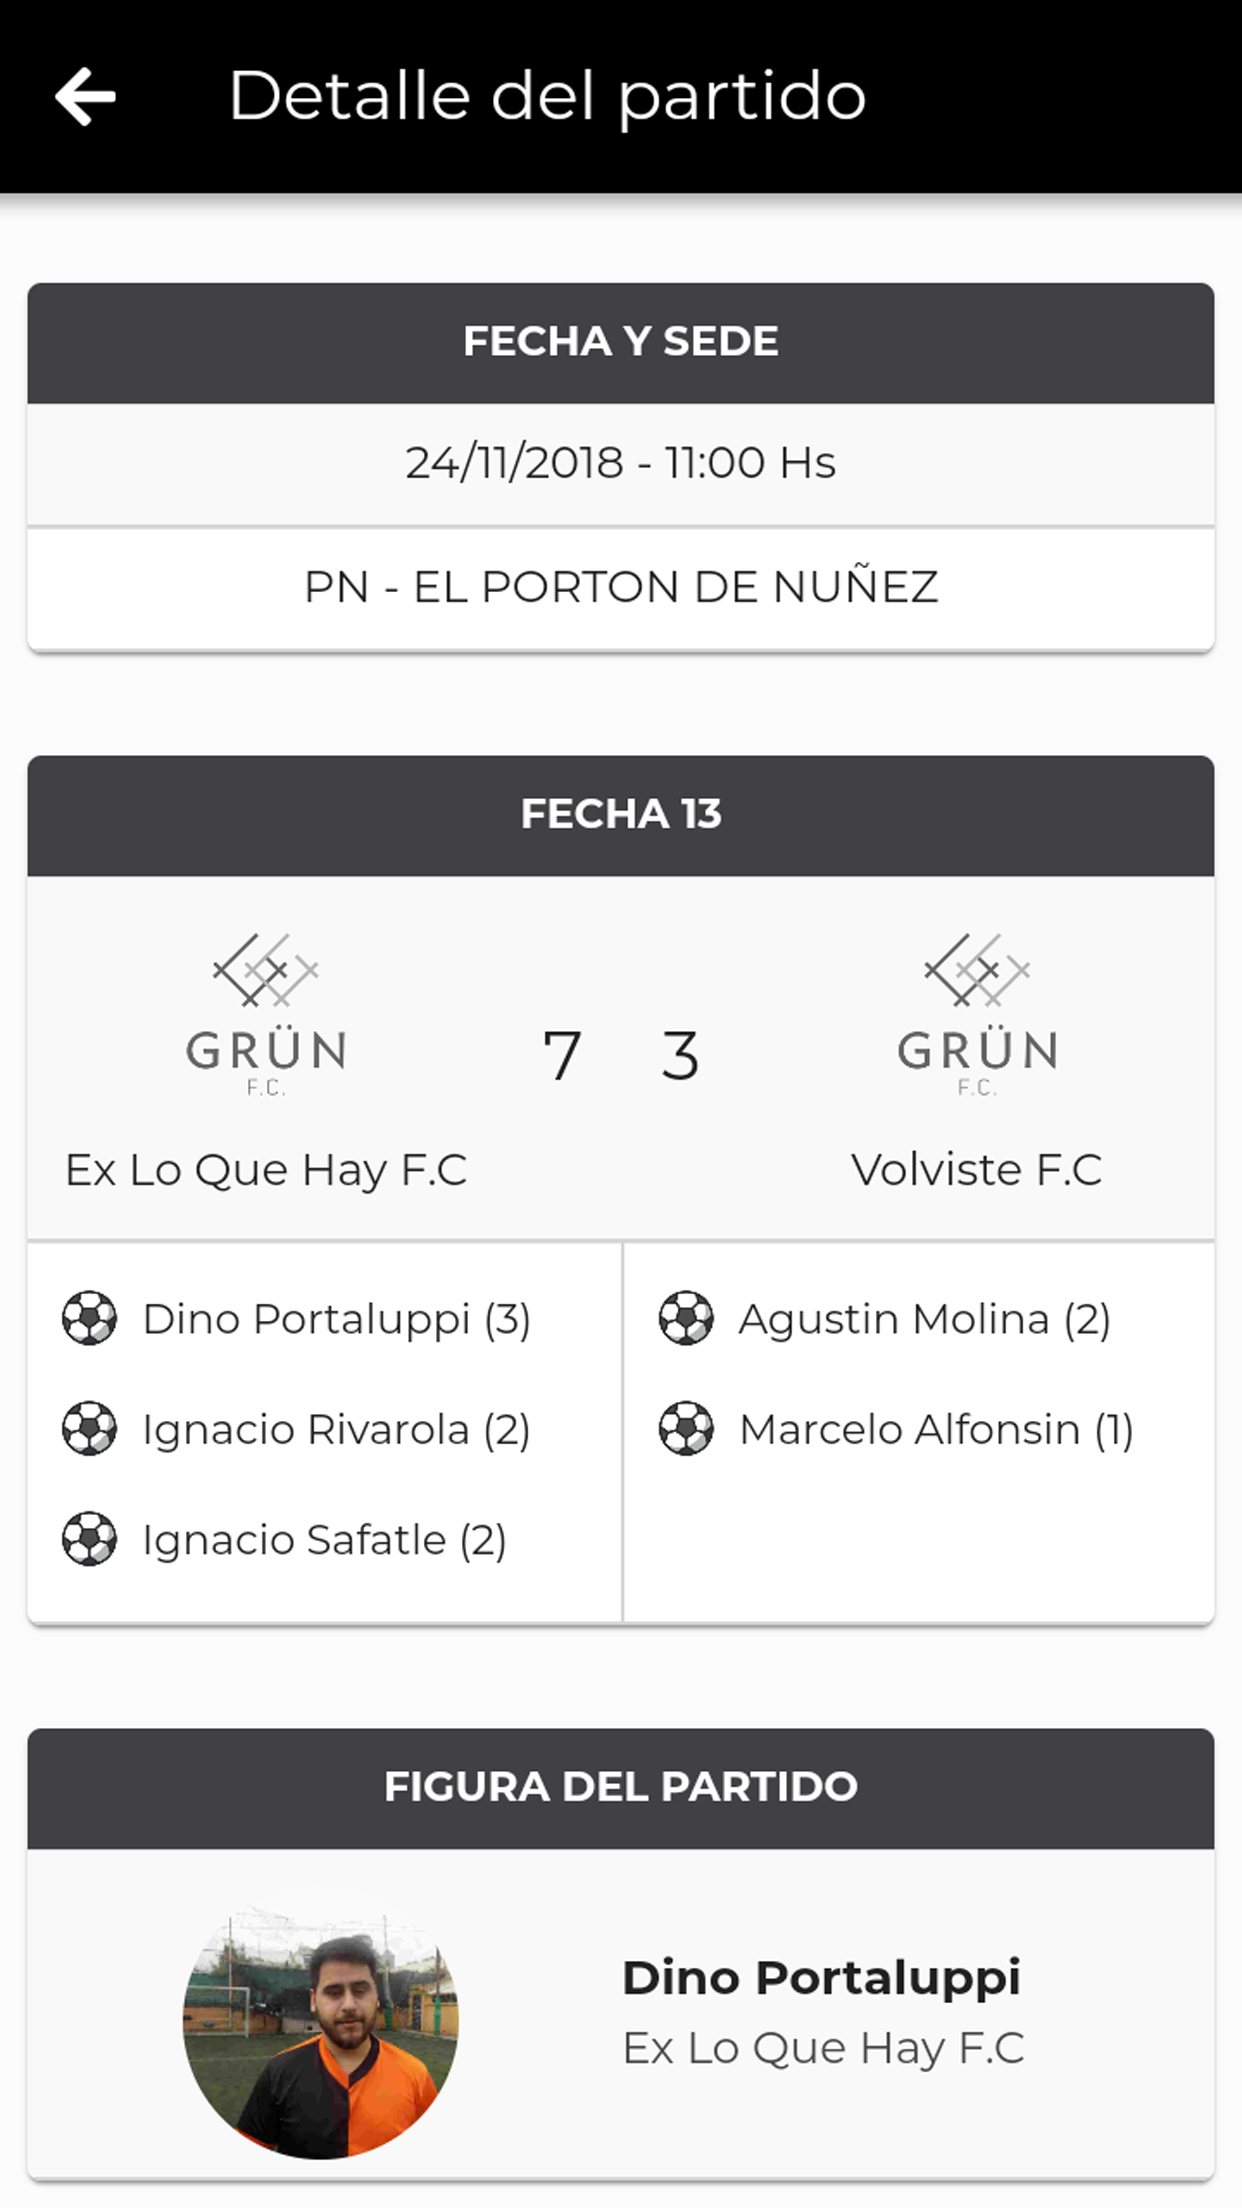Select scorer Ignacio Safatle (2)
Image resolution: width=1242 pixels, height=2208 pixels.
pyautogui.click(x=324, y=1539)
